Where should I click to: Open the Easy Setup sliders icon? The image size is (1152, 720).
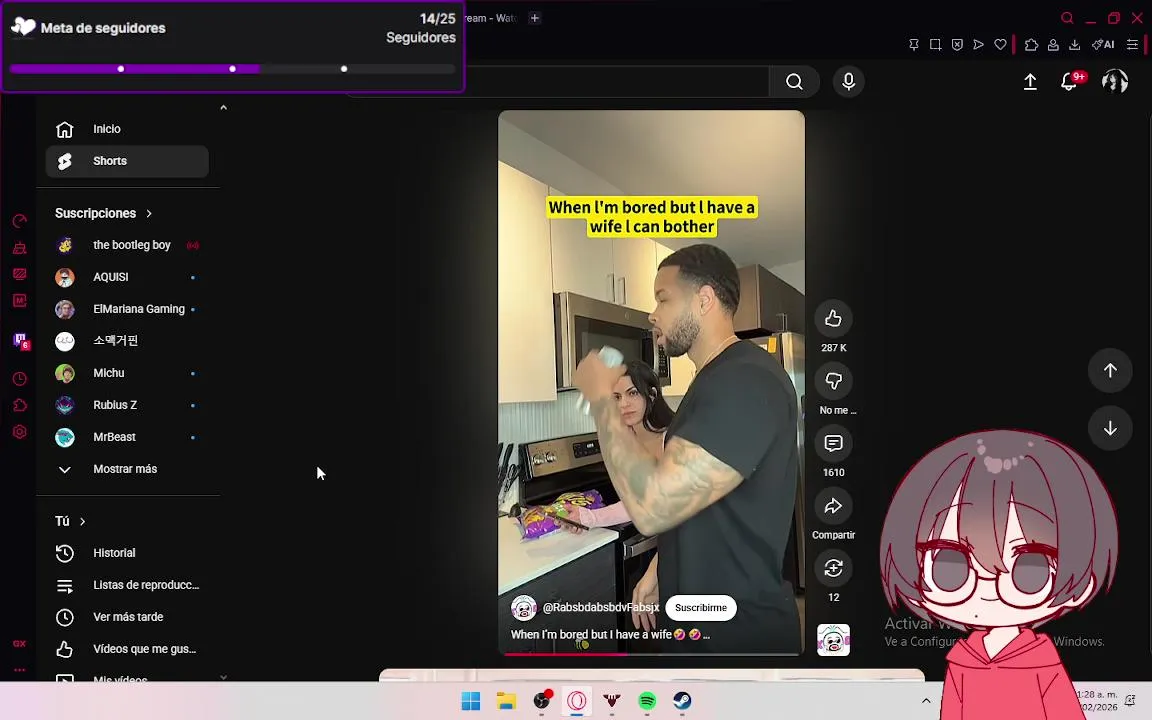point(1133,45)
